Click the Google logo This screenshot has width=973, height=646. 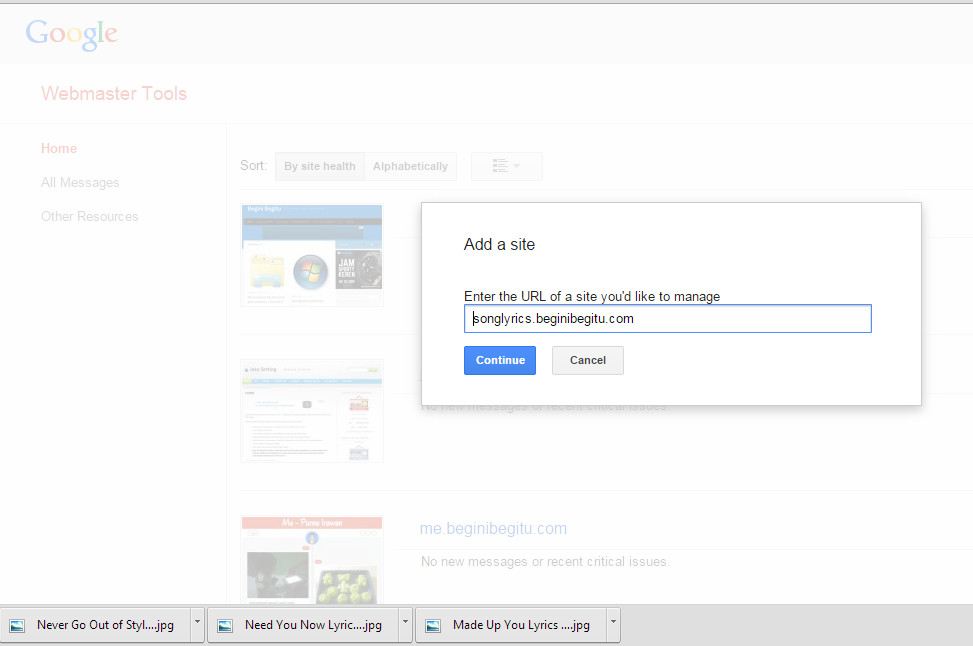tap(71, 34)
